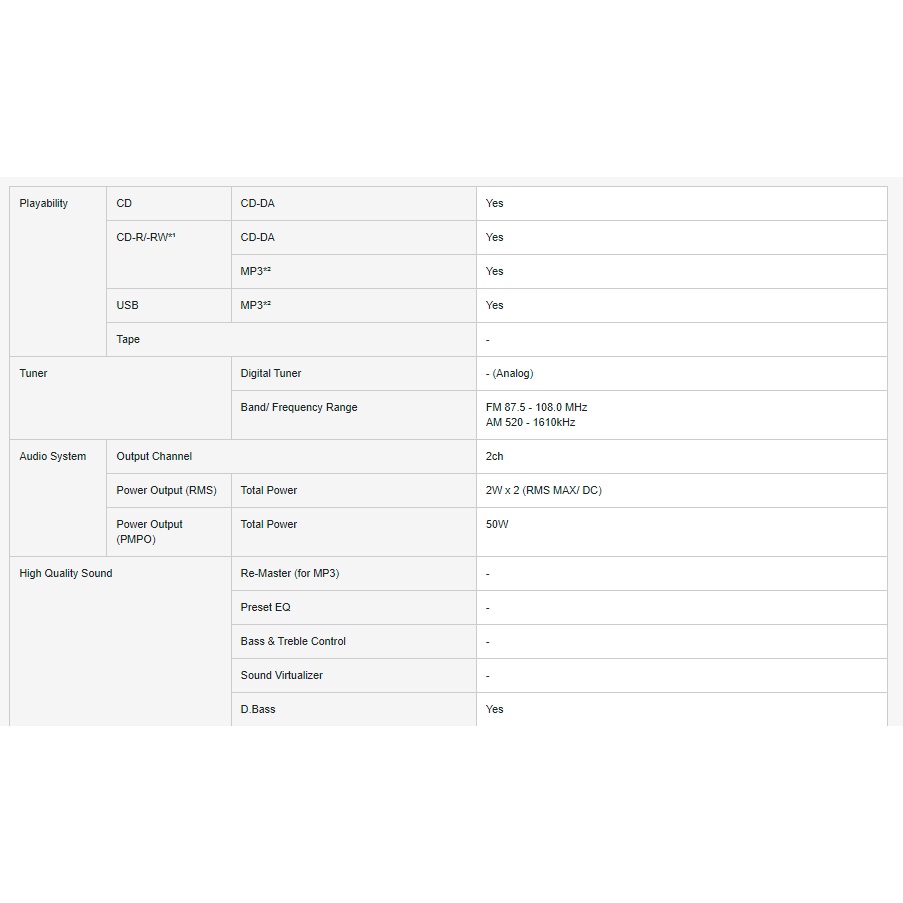Click the Band/ Frequency Range label
The image size is (903, 903).
pos(299,408)
